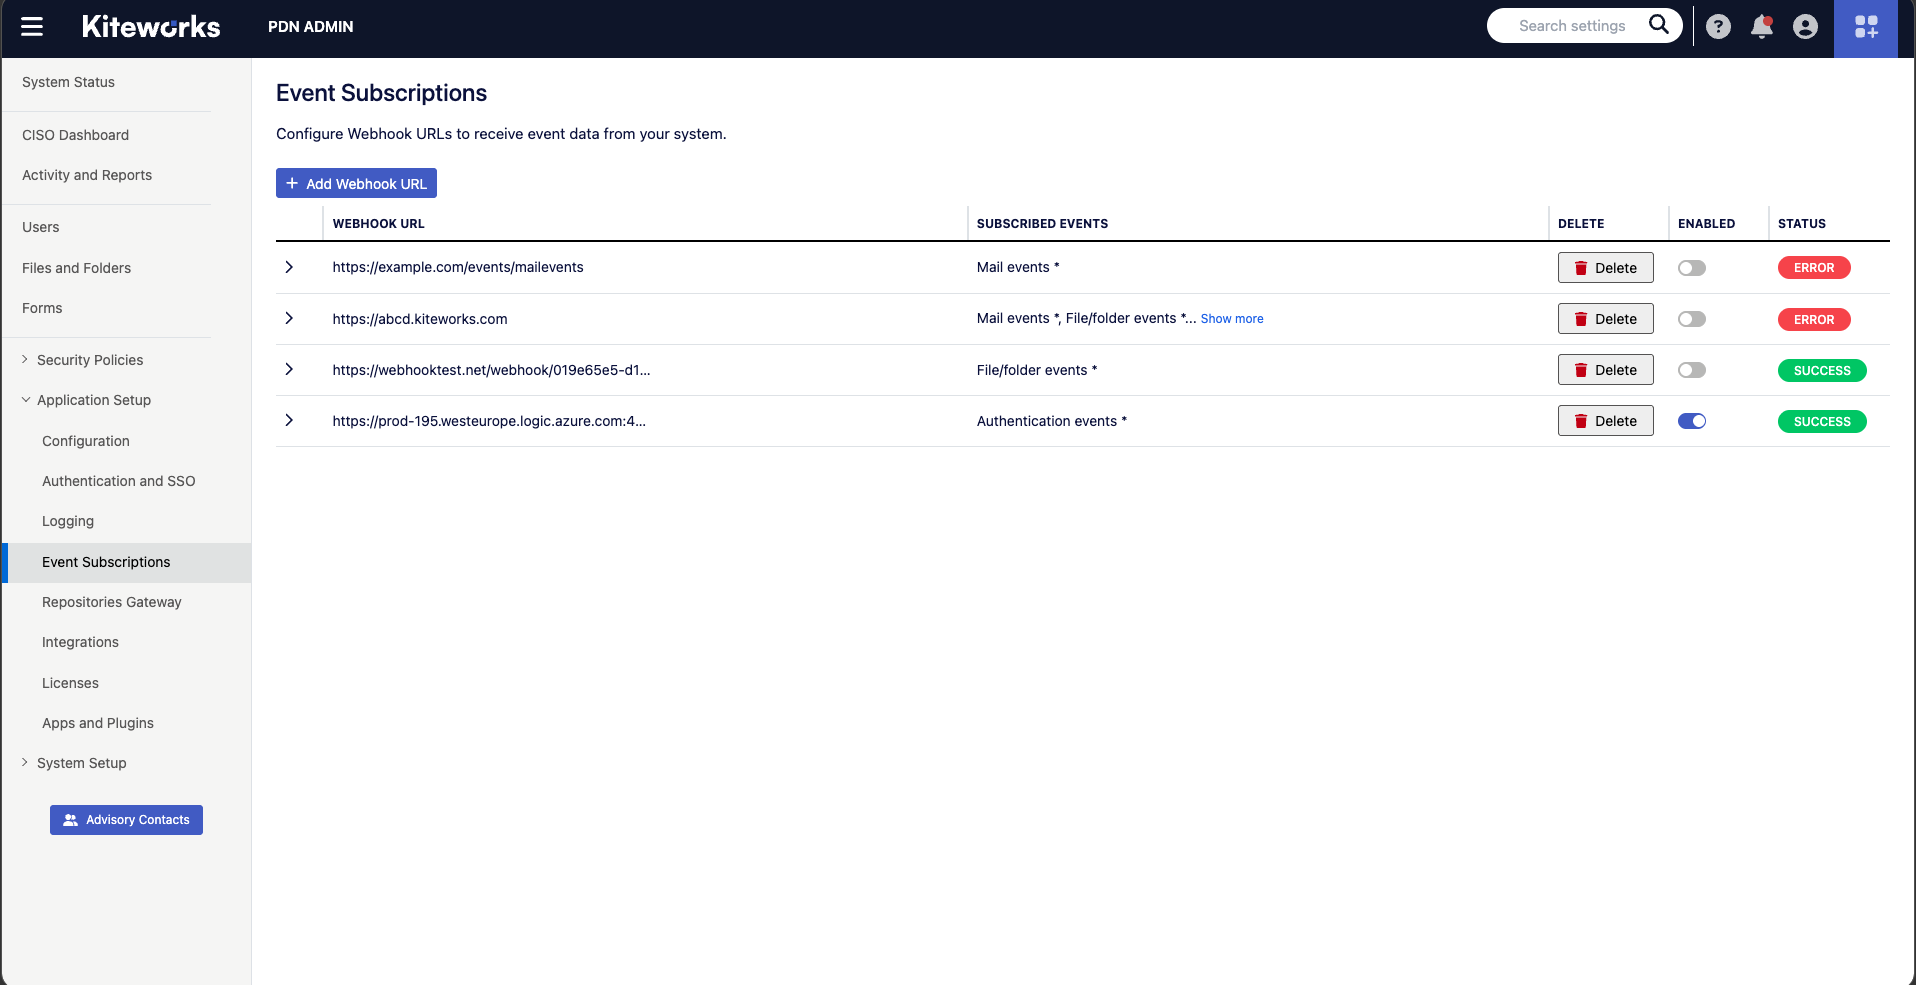The height and width of the screenshot is (985, 1916).
Task: Go to Users section
Action: tap(40, 227)
